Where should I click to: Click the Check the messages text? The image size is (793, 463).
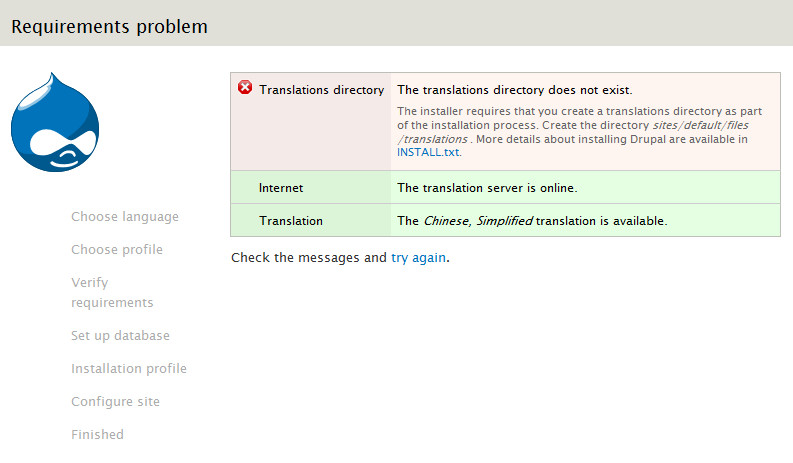click(x=308, y=258)
